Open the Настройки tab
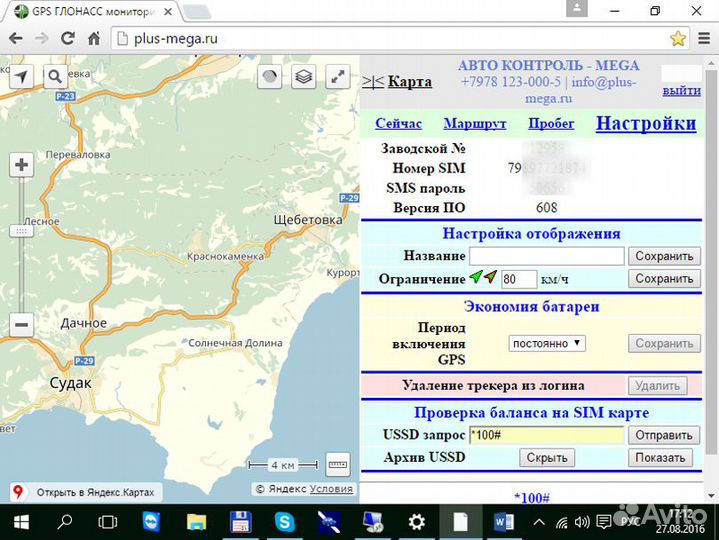This screenshot has width=719, height=540. [x=646, y=123]
